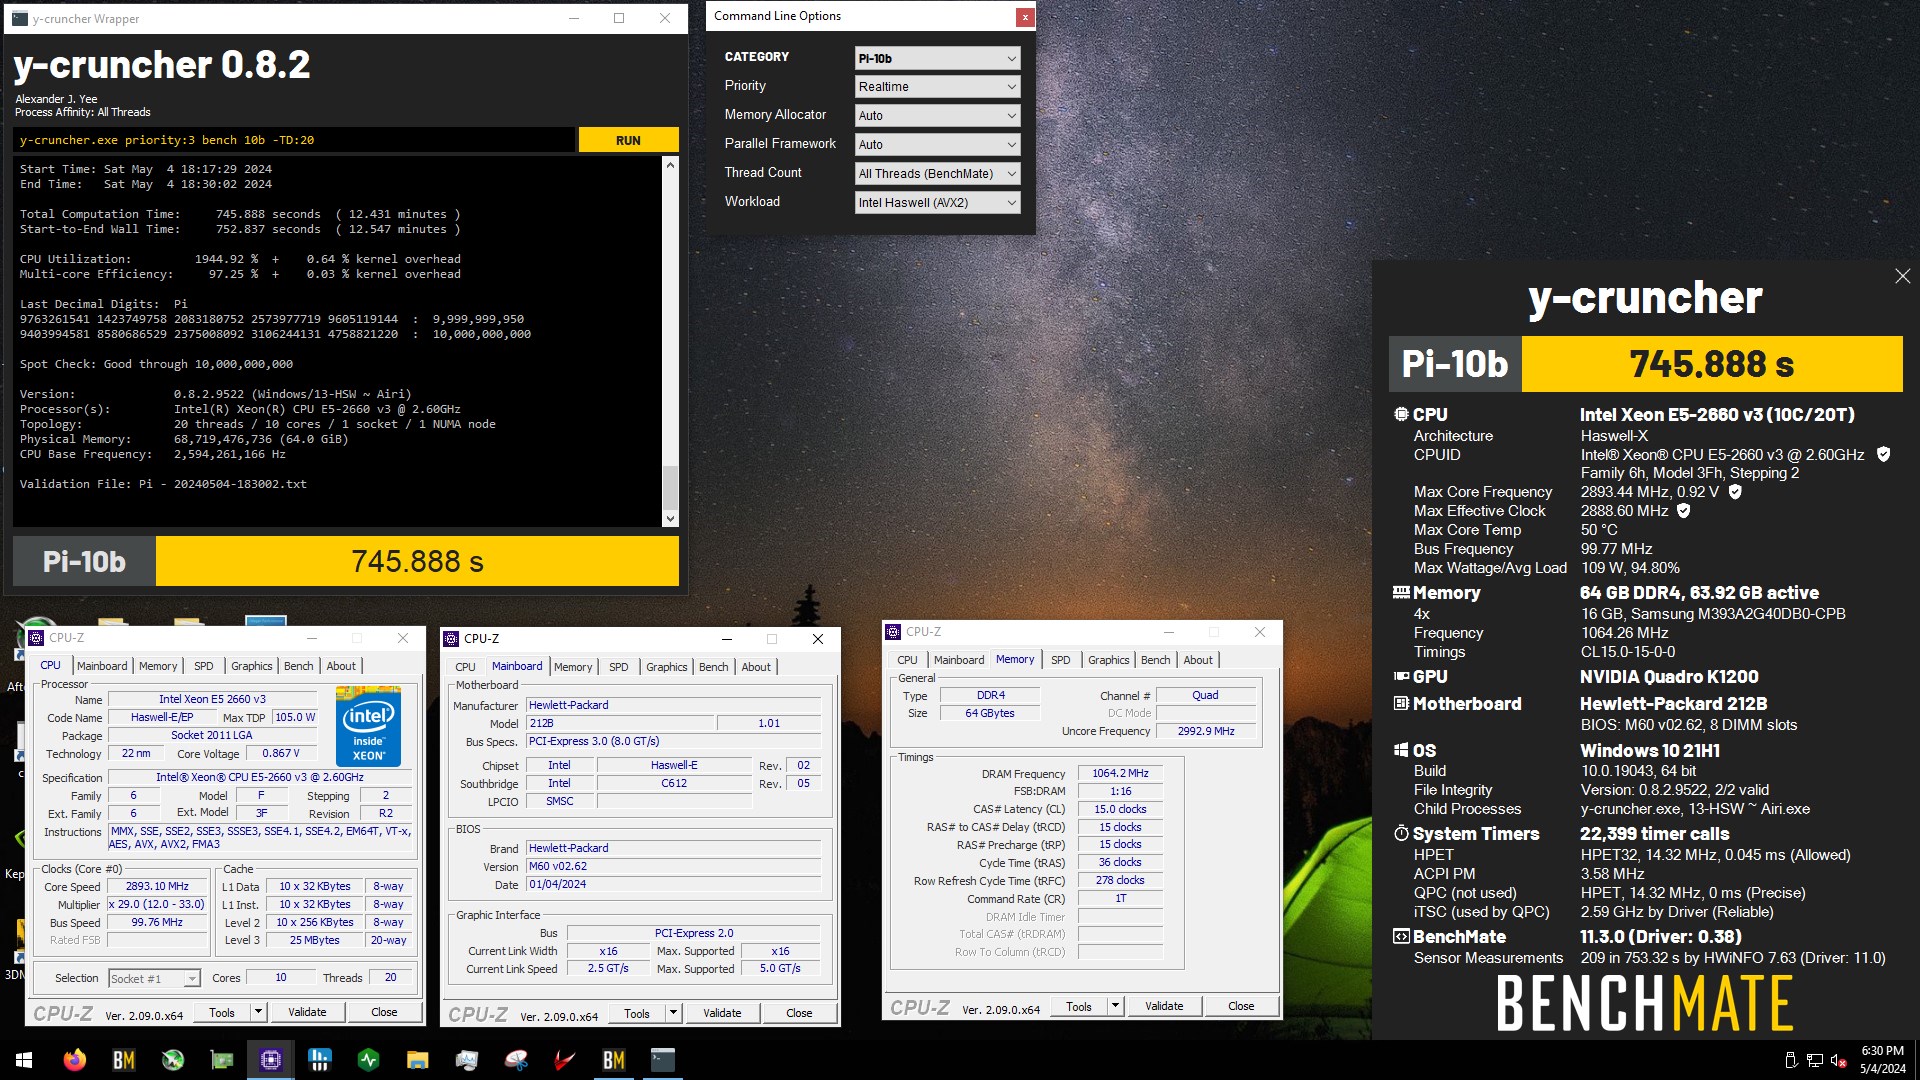Open the CATEGORY dropdown showing Pi-10b
This screenshot has width=1920, height=1080.
click(937, 58)
